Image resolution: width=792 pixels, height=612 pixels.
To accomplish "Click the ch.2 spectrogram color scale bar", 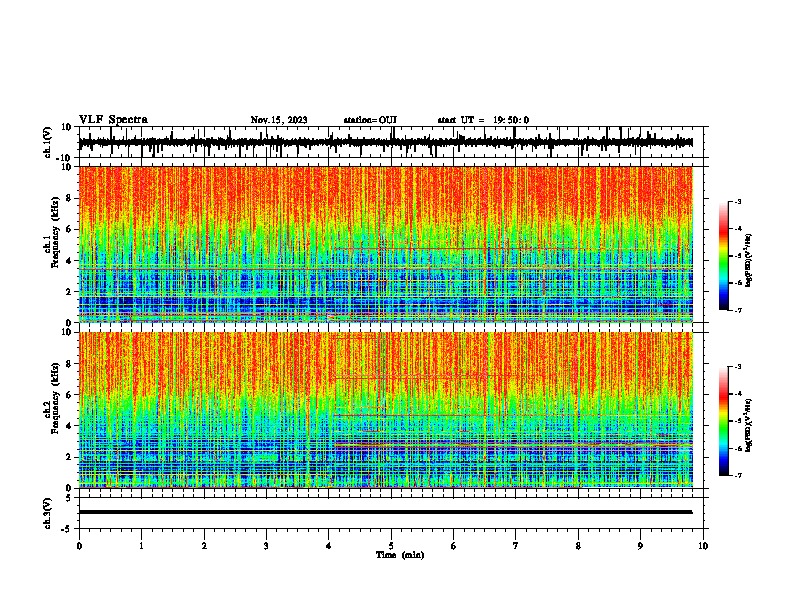I will point(724,421).
